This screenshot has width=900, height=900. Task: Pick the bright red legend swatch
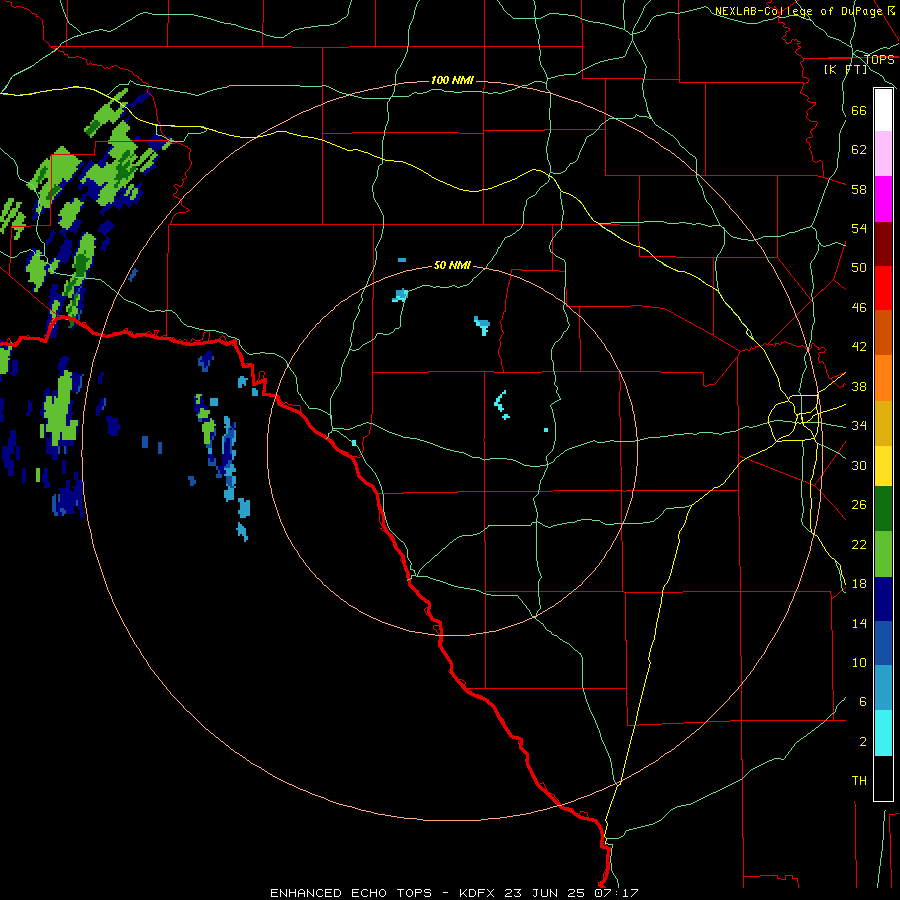883,288
